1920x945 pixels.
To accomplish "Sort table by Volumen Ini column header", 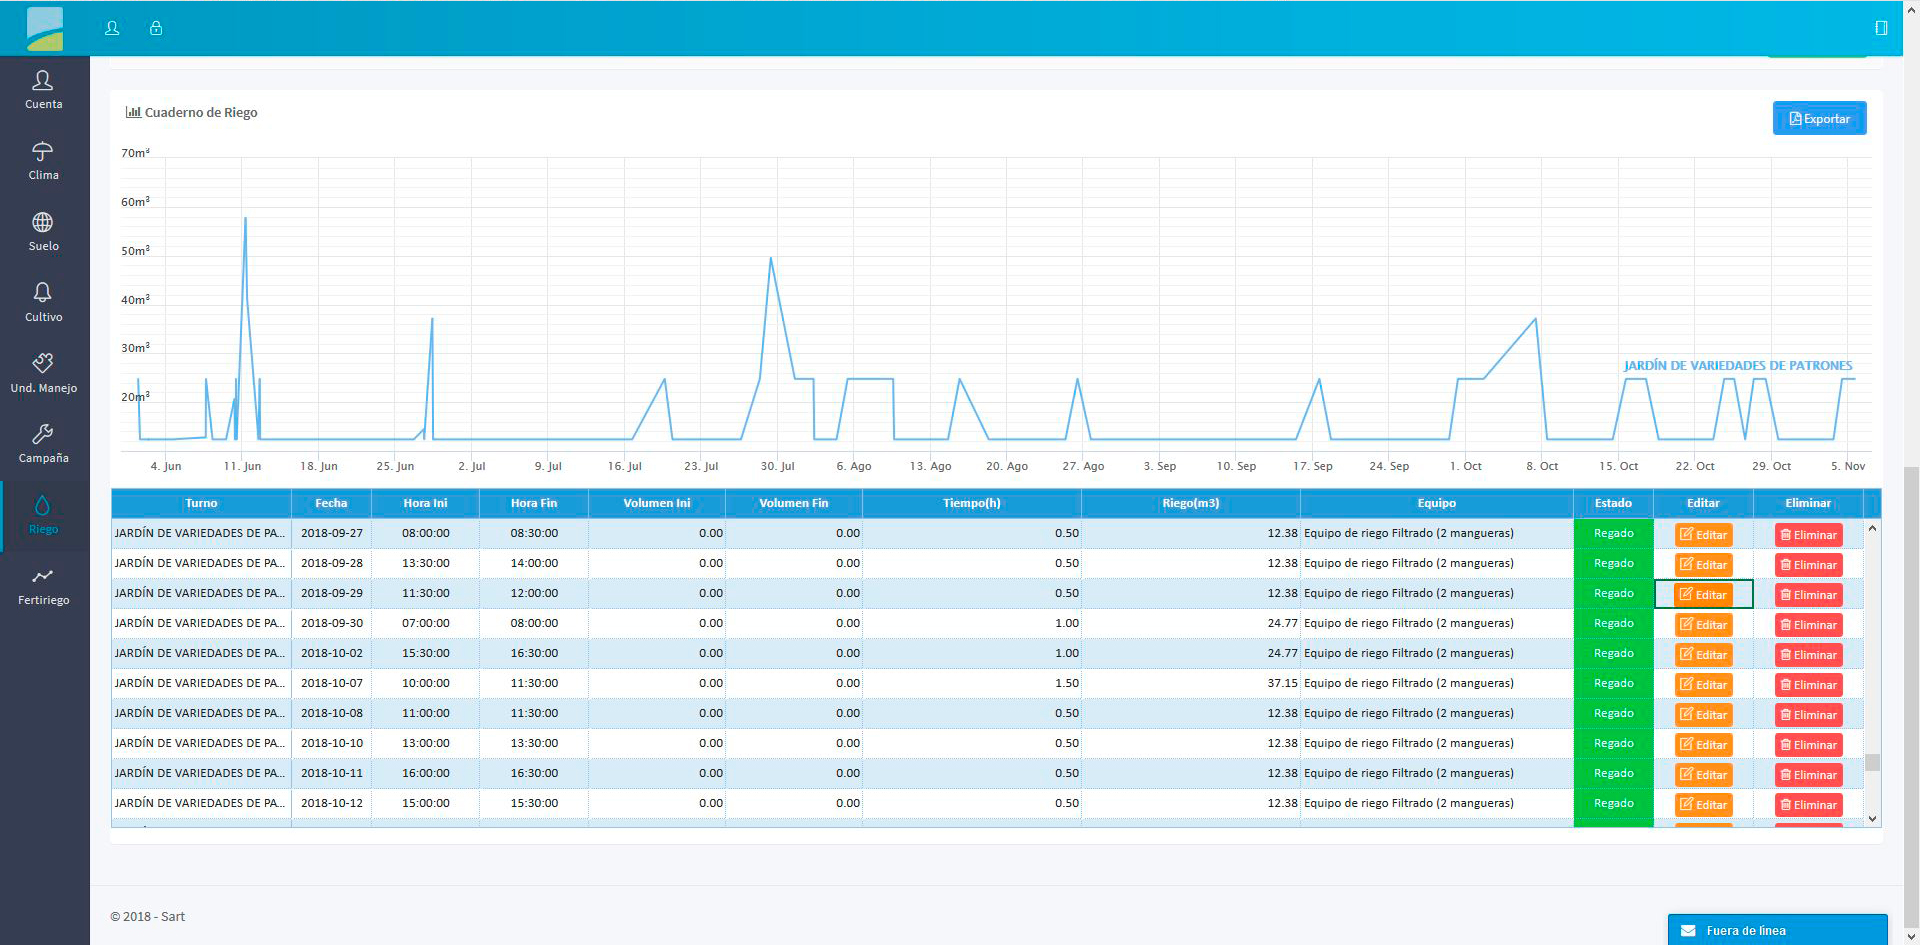I will click(x=657, y=503).
